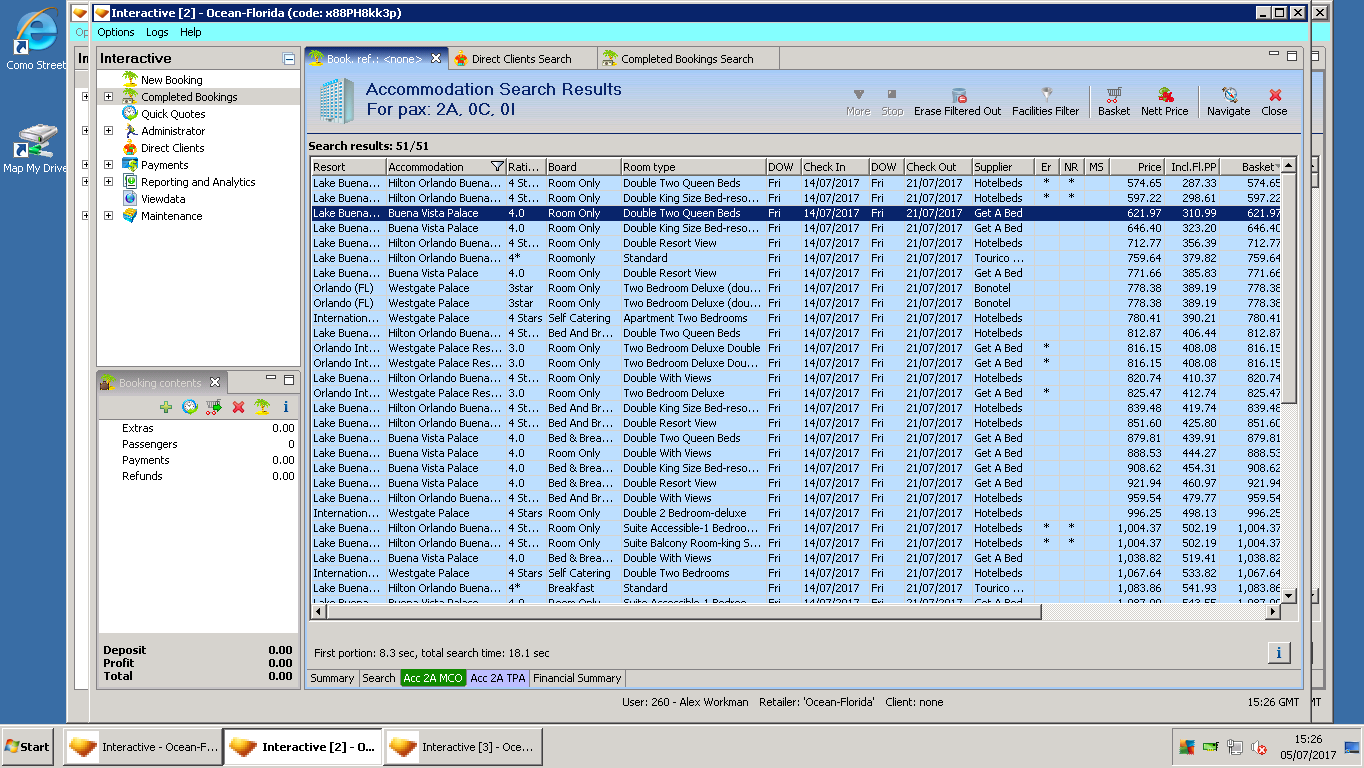Image resolution: width=1364 pixels, height=768 pixels.
Task: Click the clock icon in Booking contents toolbar
Action: [x=190, y=407]
